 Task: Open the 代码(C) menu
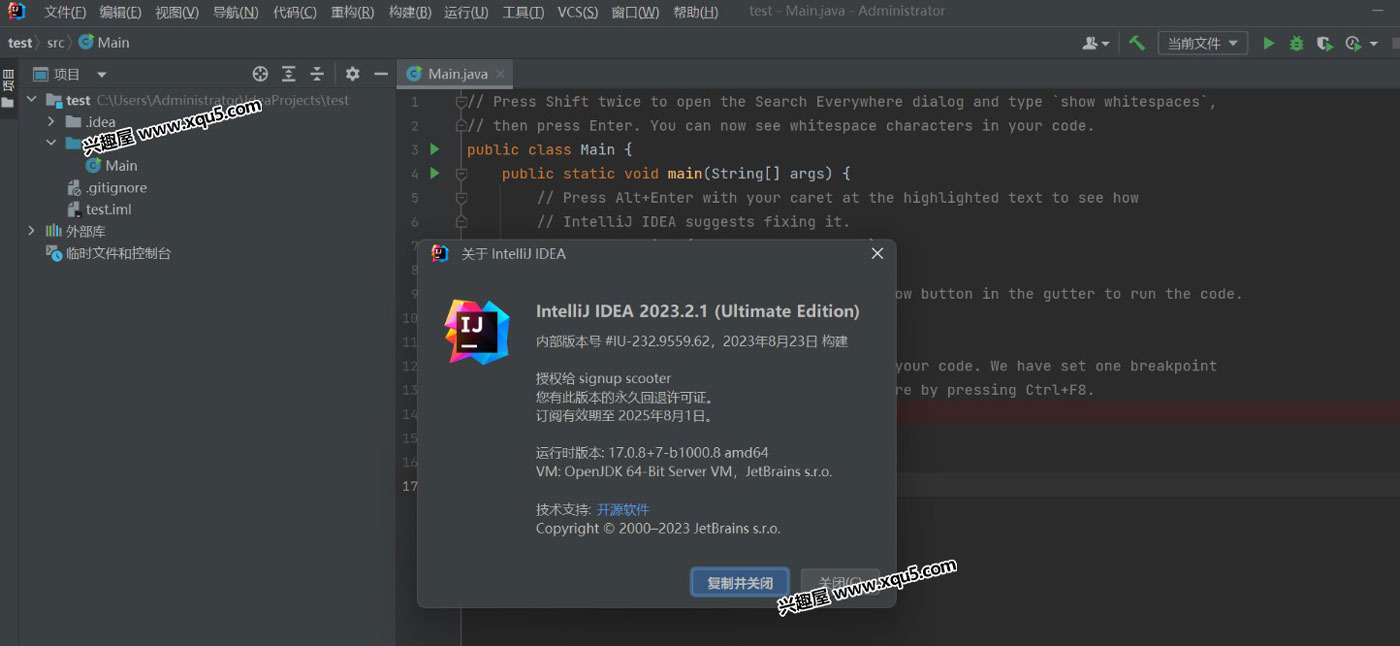294,13
